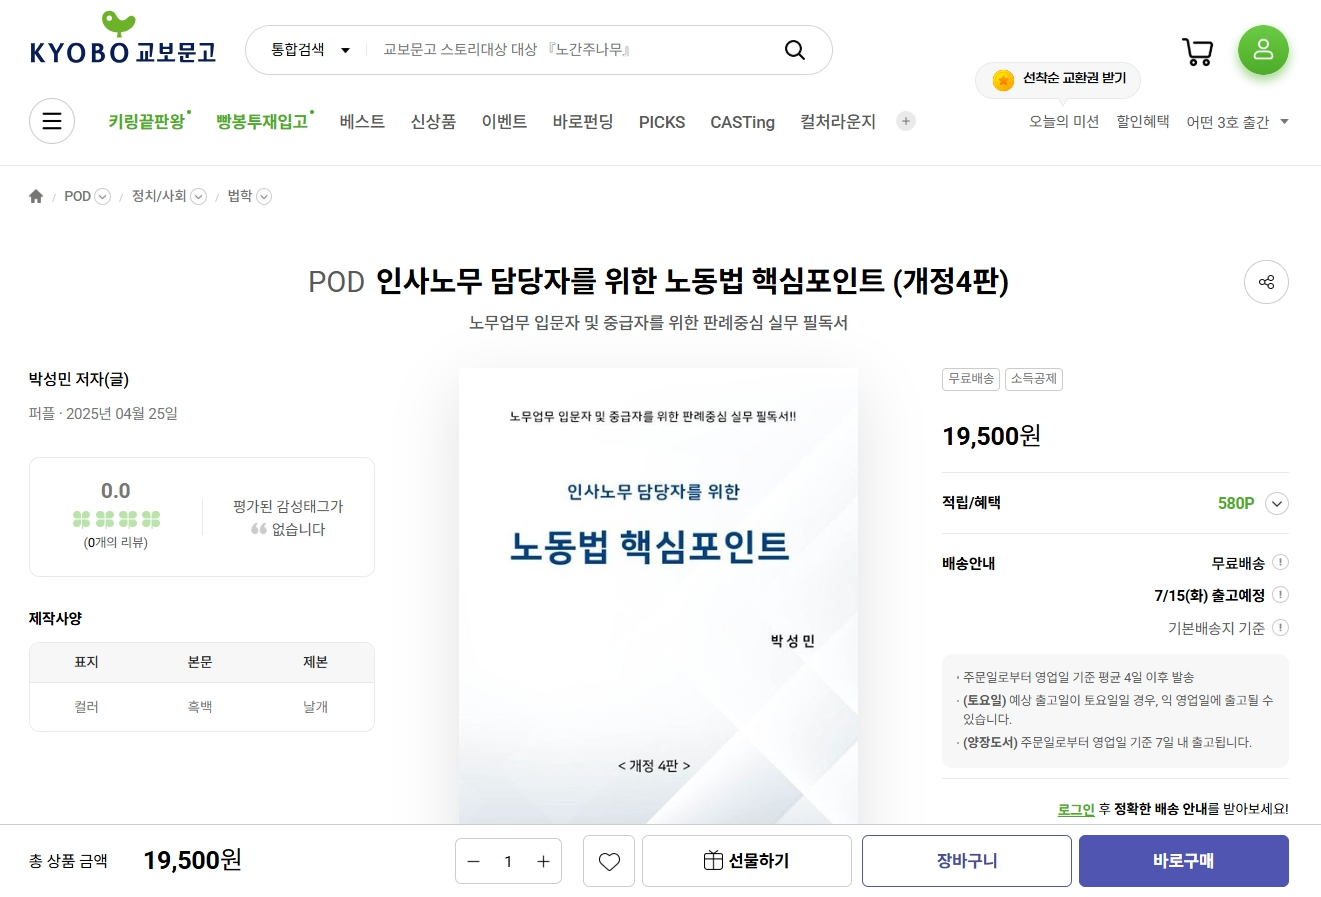This screenshot has height=897, width=1321.
Task: Open the 이벤트 menu
Action: tap(504, 121)
